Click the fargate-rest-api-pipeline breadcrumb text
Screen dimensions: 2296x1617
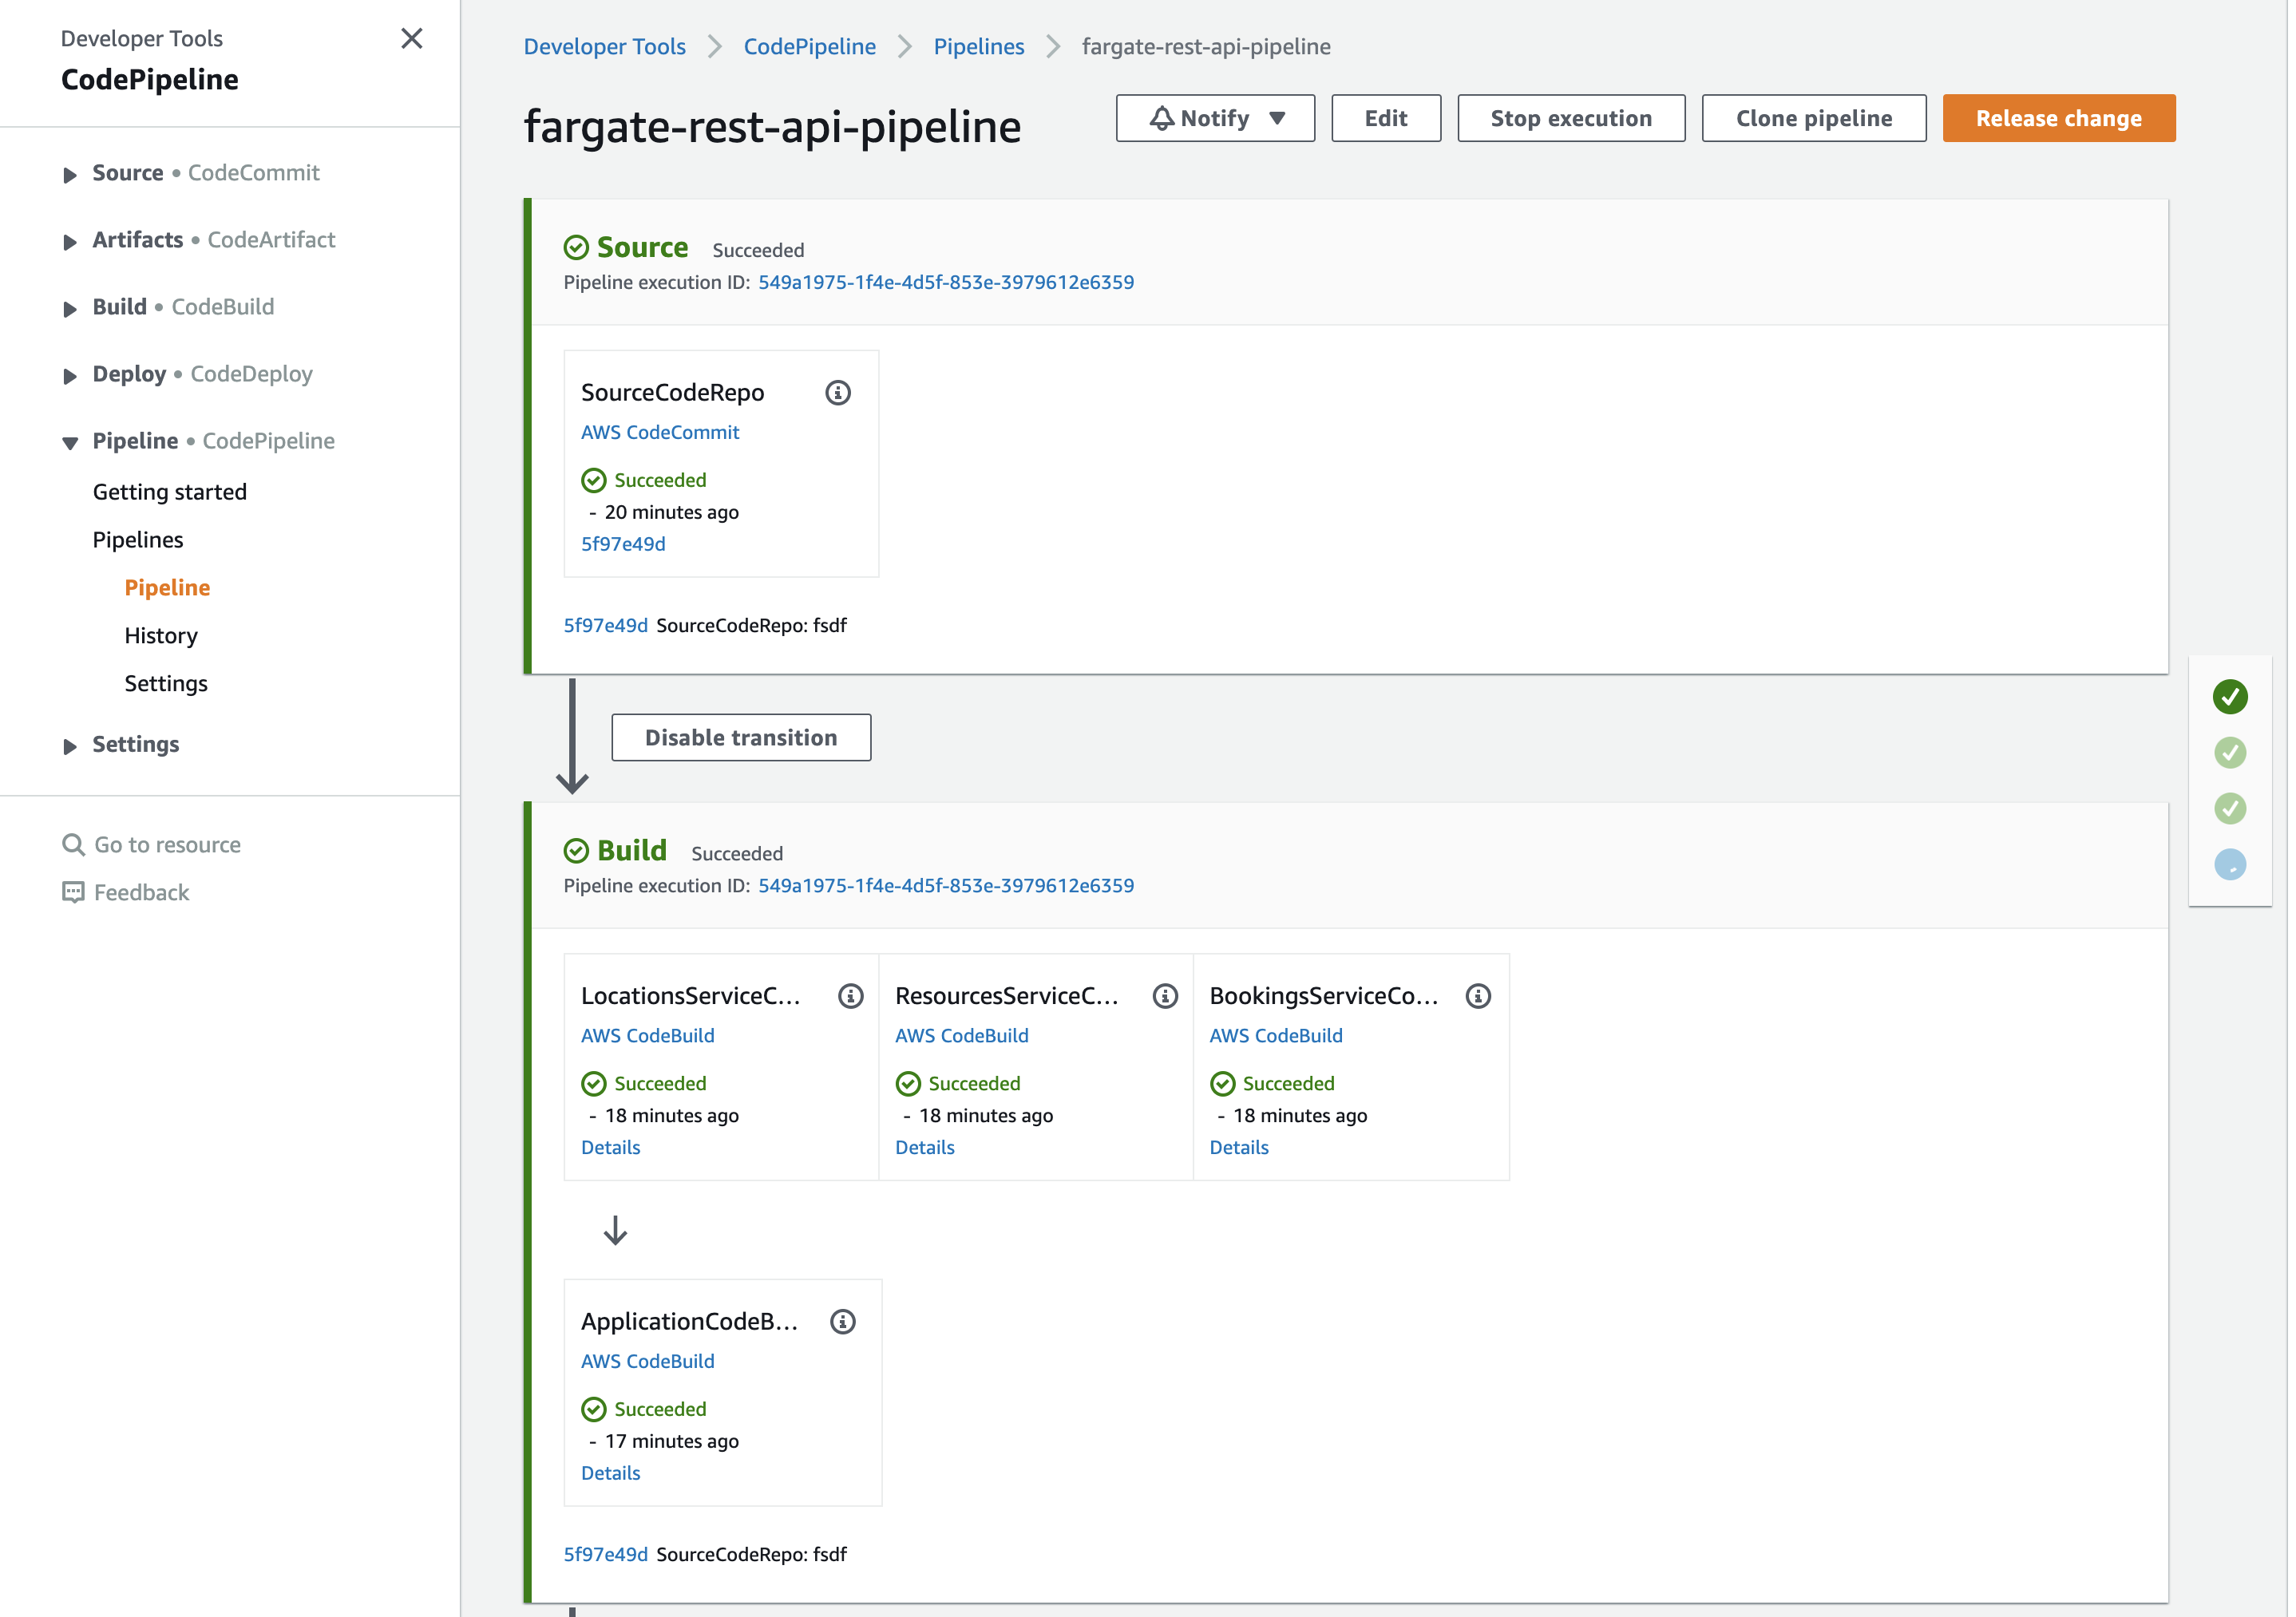pos(1205,46)
